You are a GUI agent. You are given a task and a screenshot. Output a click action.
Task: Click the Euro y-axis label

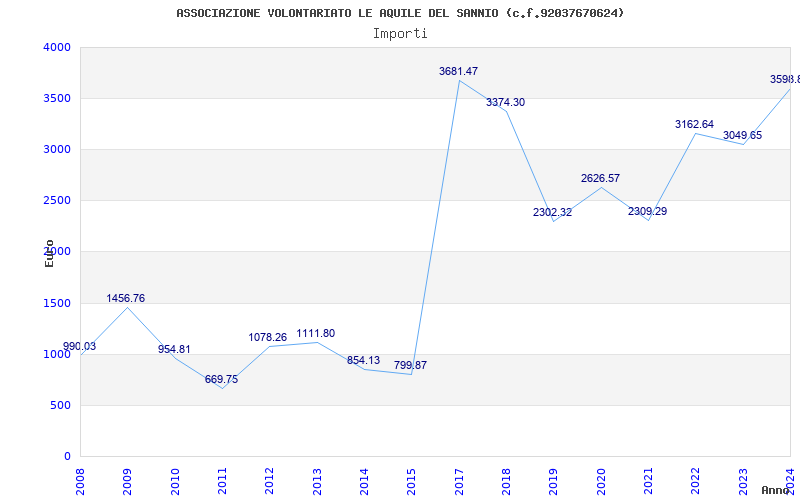(x=49, y=254)
